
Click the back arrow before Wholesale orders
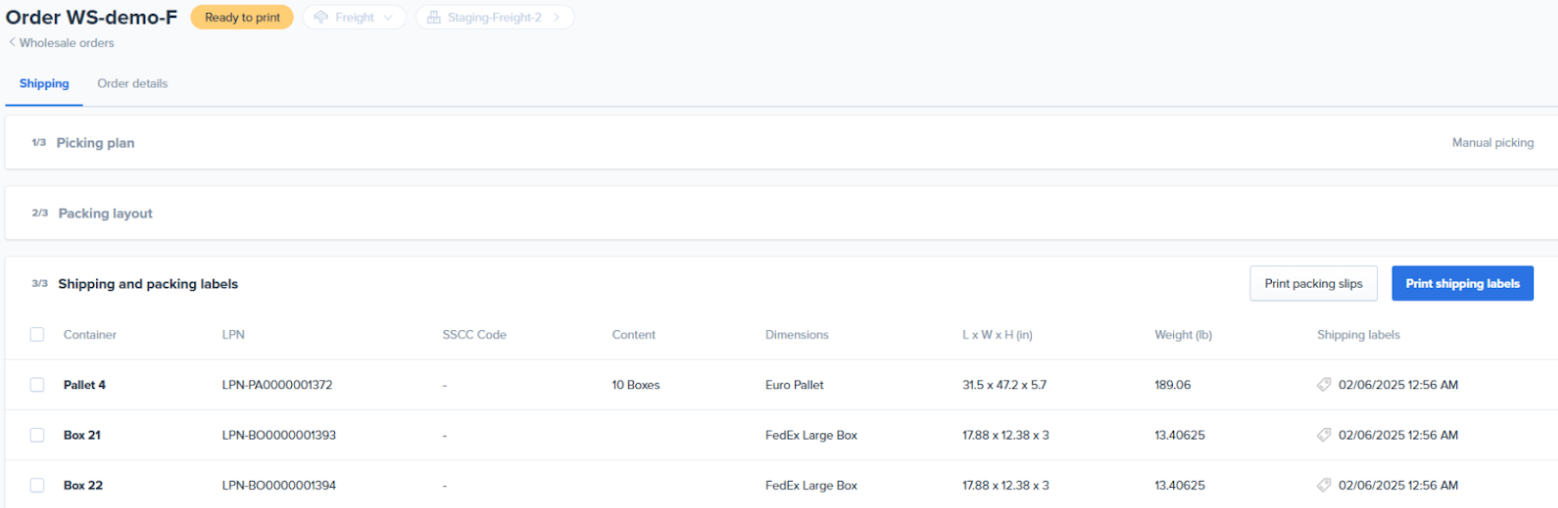[x=12, y=43]
